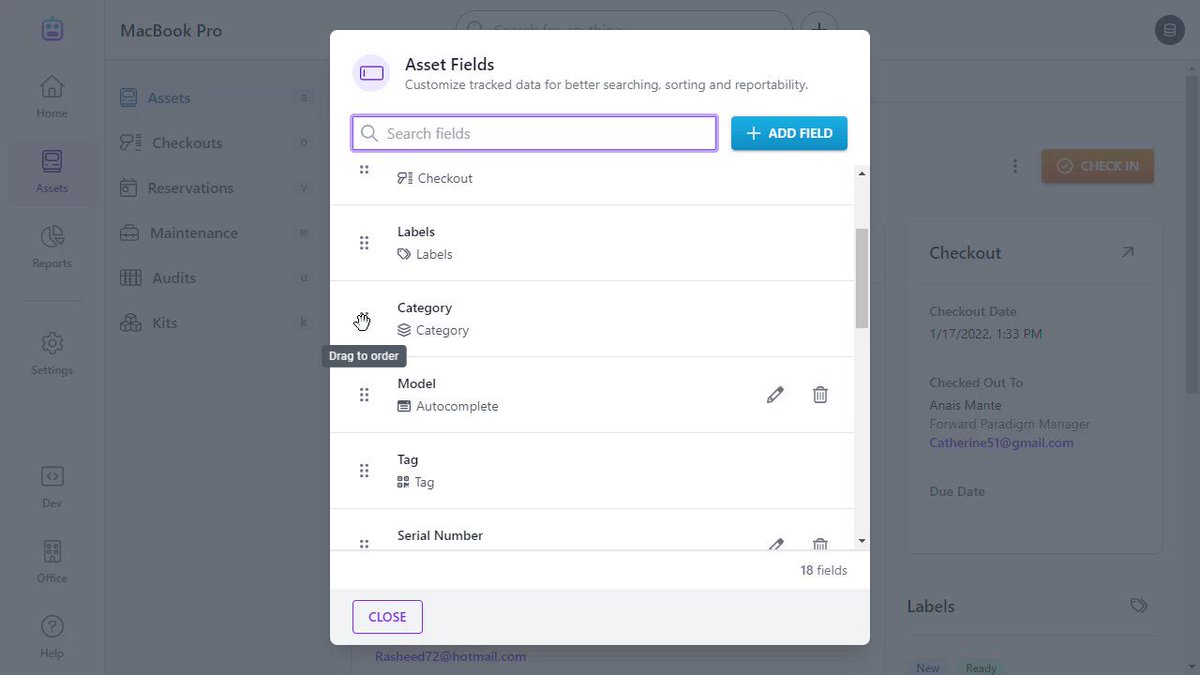Click the edit pencil for Model field
This screenshot has height=675, width=1200.
[x=775, y=395]
